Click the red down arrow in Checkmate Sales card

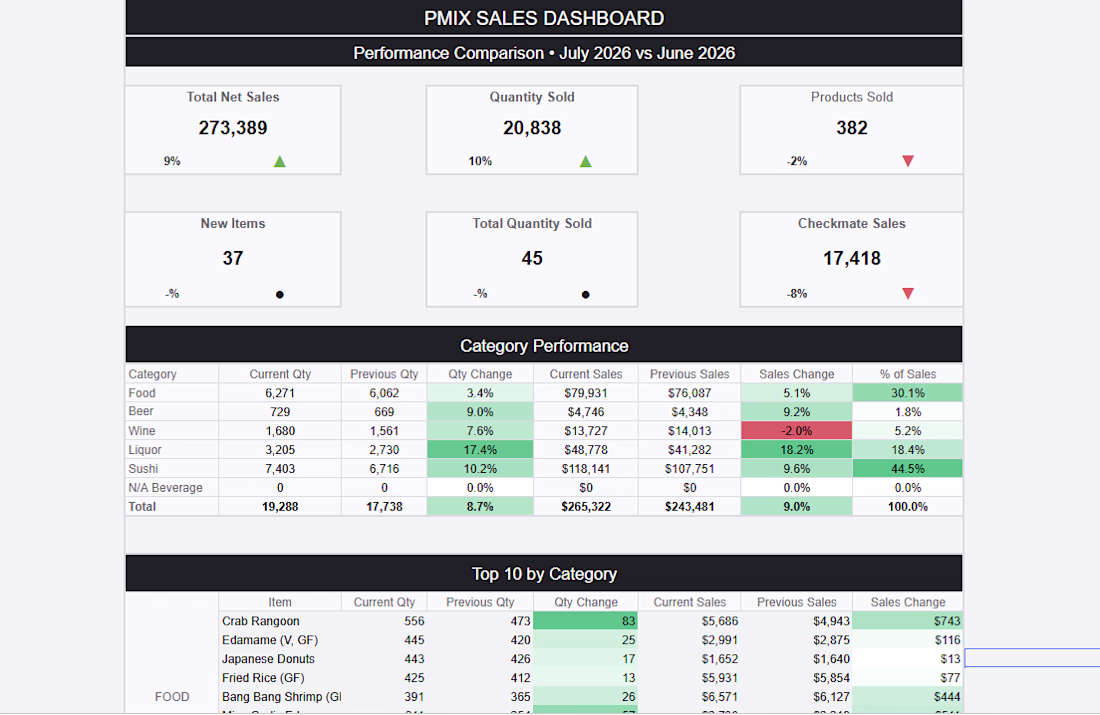click(x=908, y=293)
